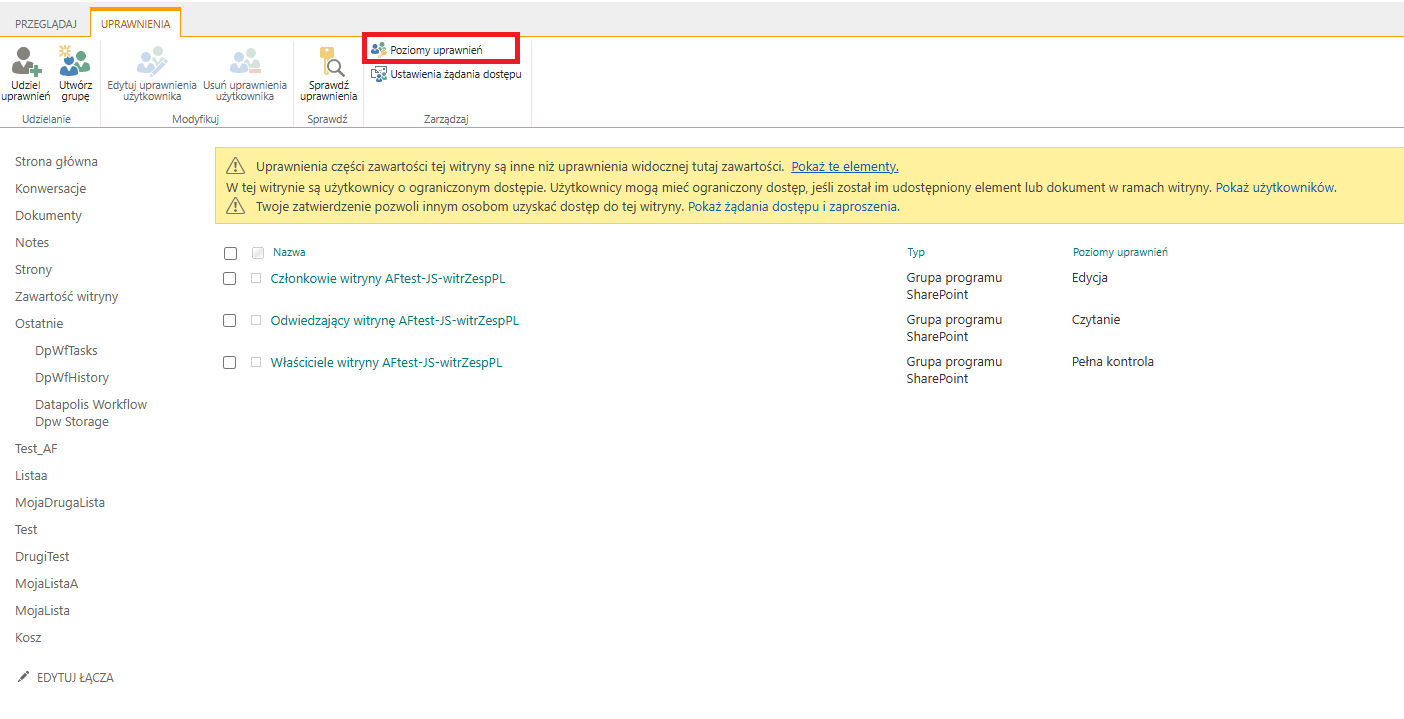Click the Utwórz grupę ribbon icon
1404x719 pixels.
(x=75, y=63)
